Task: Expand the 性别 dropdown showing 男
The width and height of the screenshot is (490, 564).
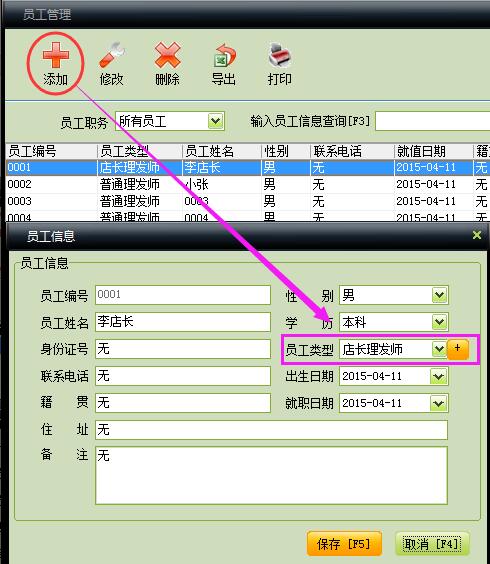Action: coord(439,295)
